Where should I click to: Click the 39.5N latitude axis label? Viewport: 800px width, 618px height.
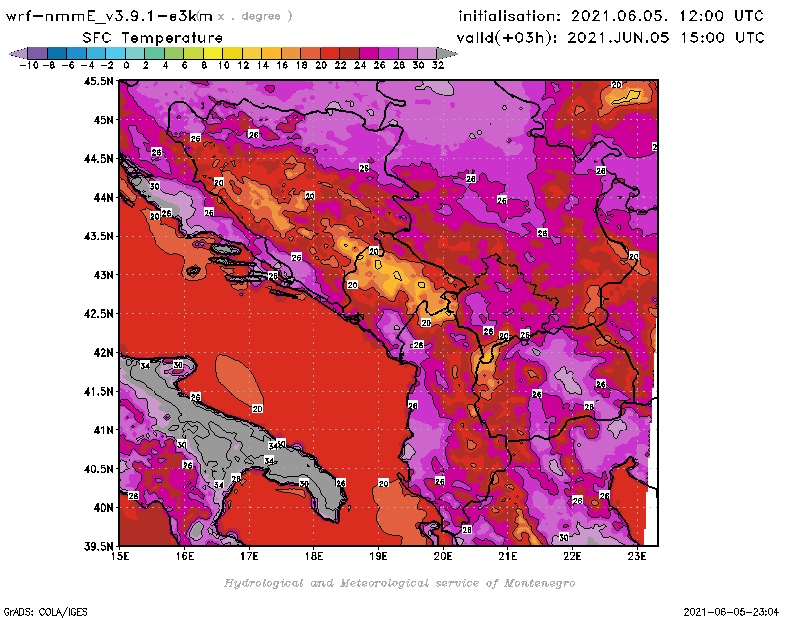tap(98, 547)
